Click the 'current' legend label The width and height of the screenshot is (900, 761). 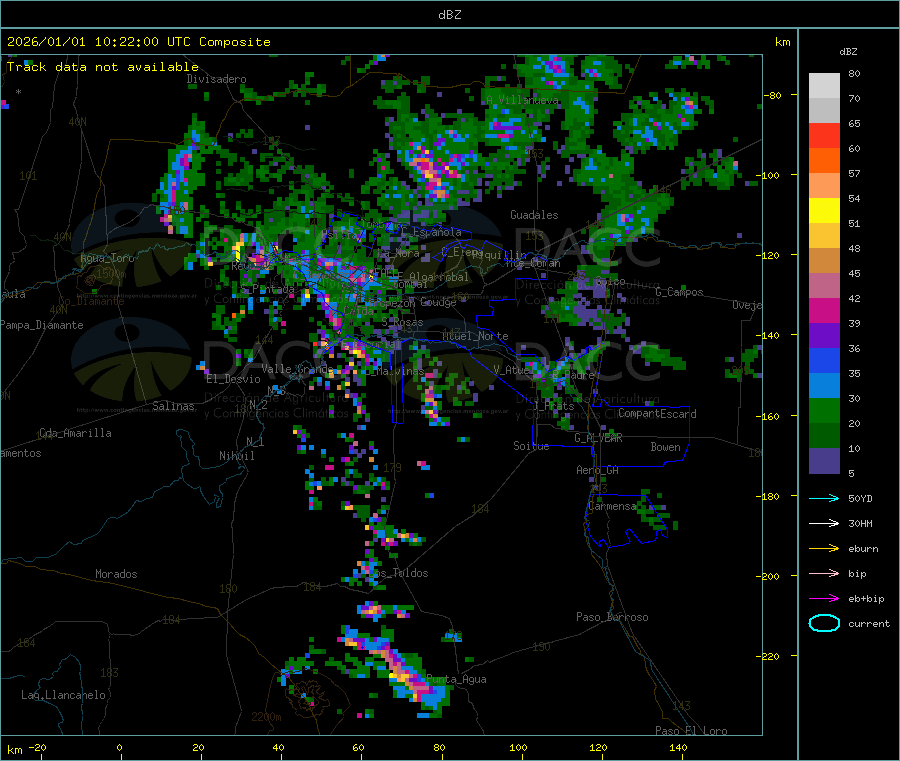(869, 624)
